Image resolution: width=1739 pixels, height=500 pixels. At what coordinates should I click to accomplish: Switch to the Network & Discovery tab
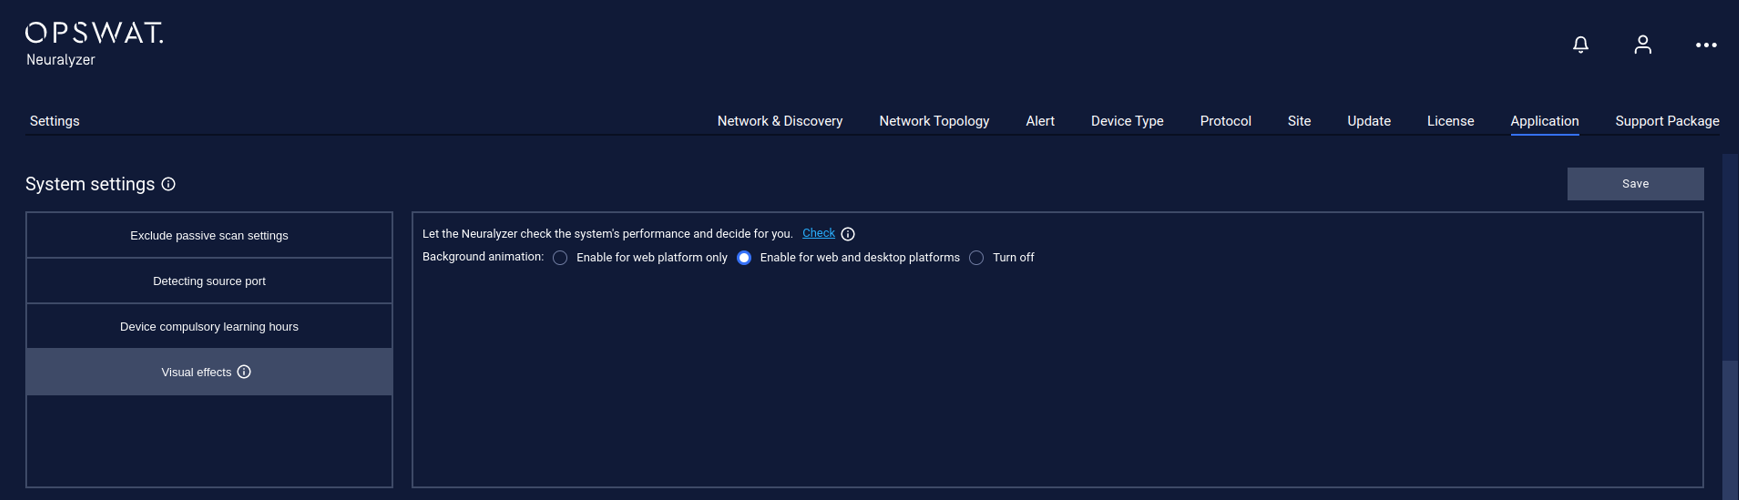tap(780, 121)
